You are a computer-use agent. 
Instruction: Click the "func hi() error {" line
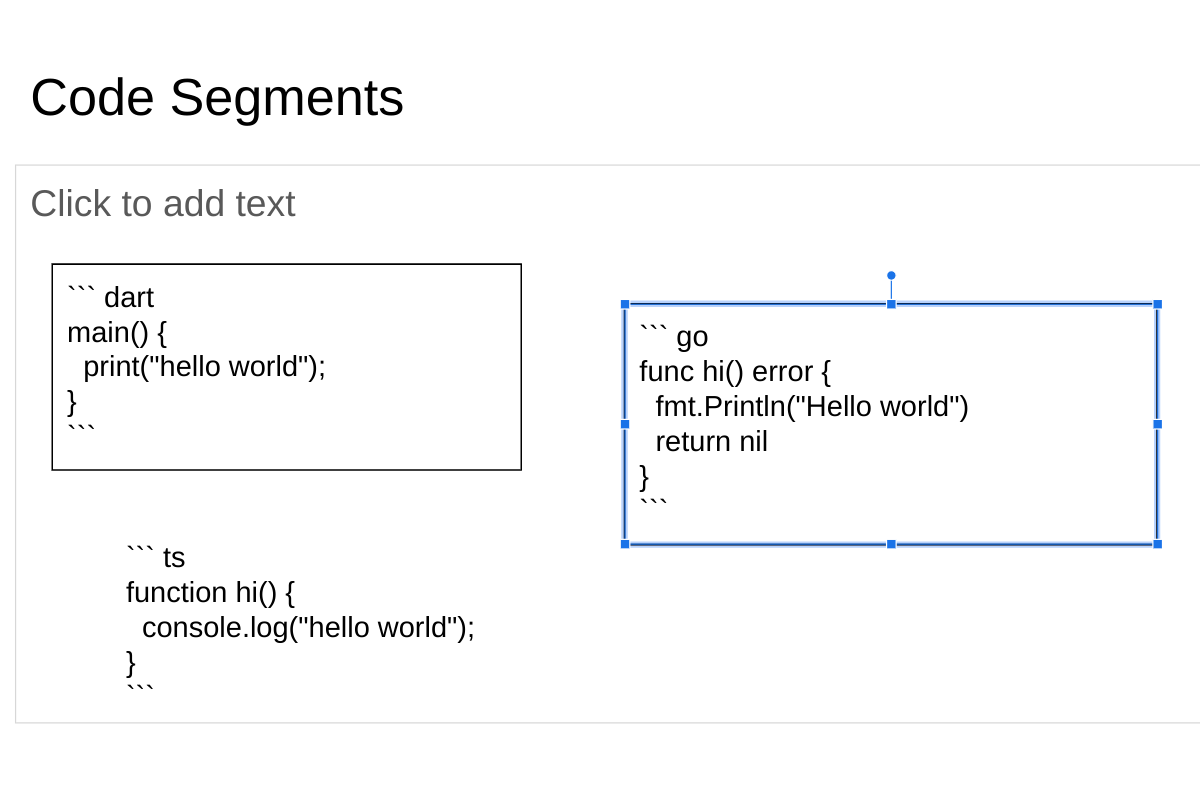point(735,371)
